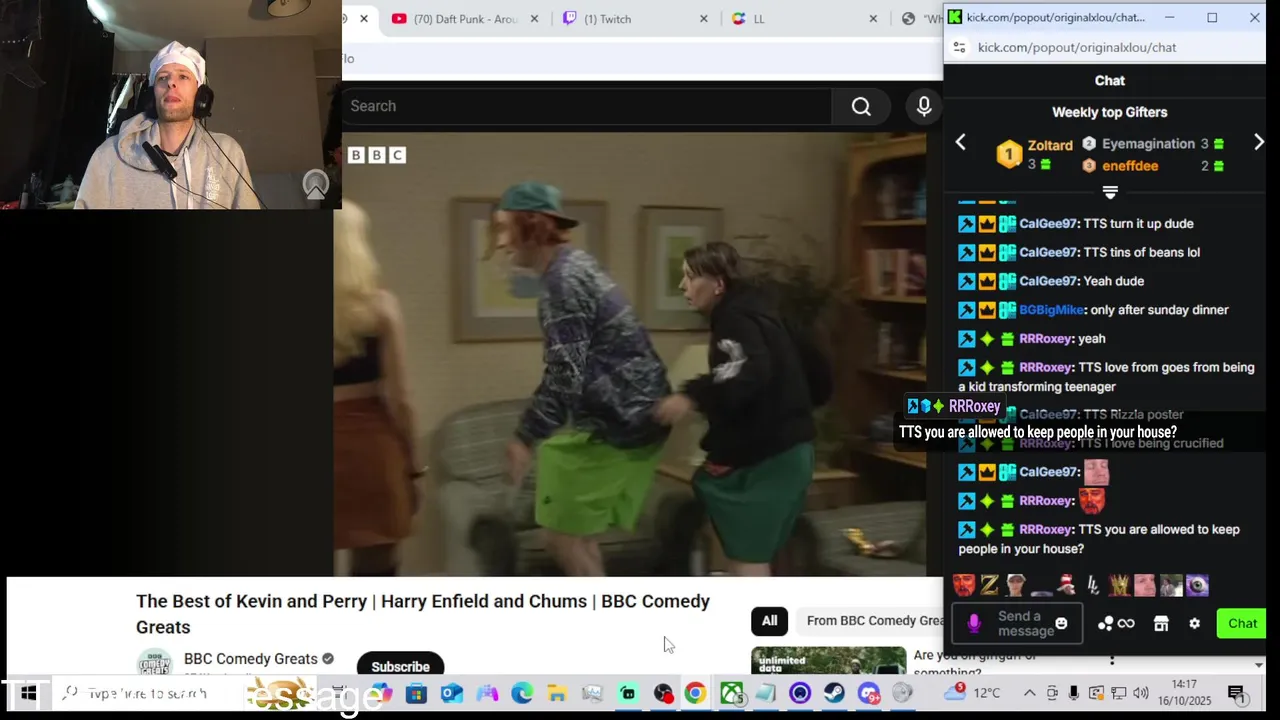Screen dimensions: 1280x720
Task: Insert the purple eyeball emote
Action: click(1198, 585)
